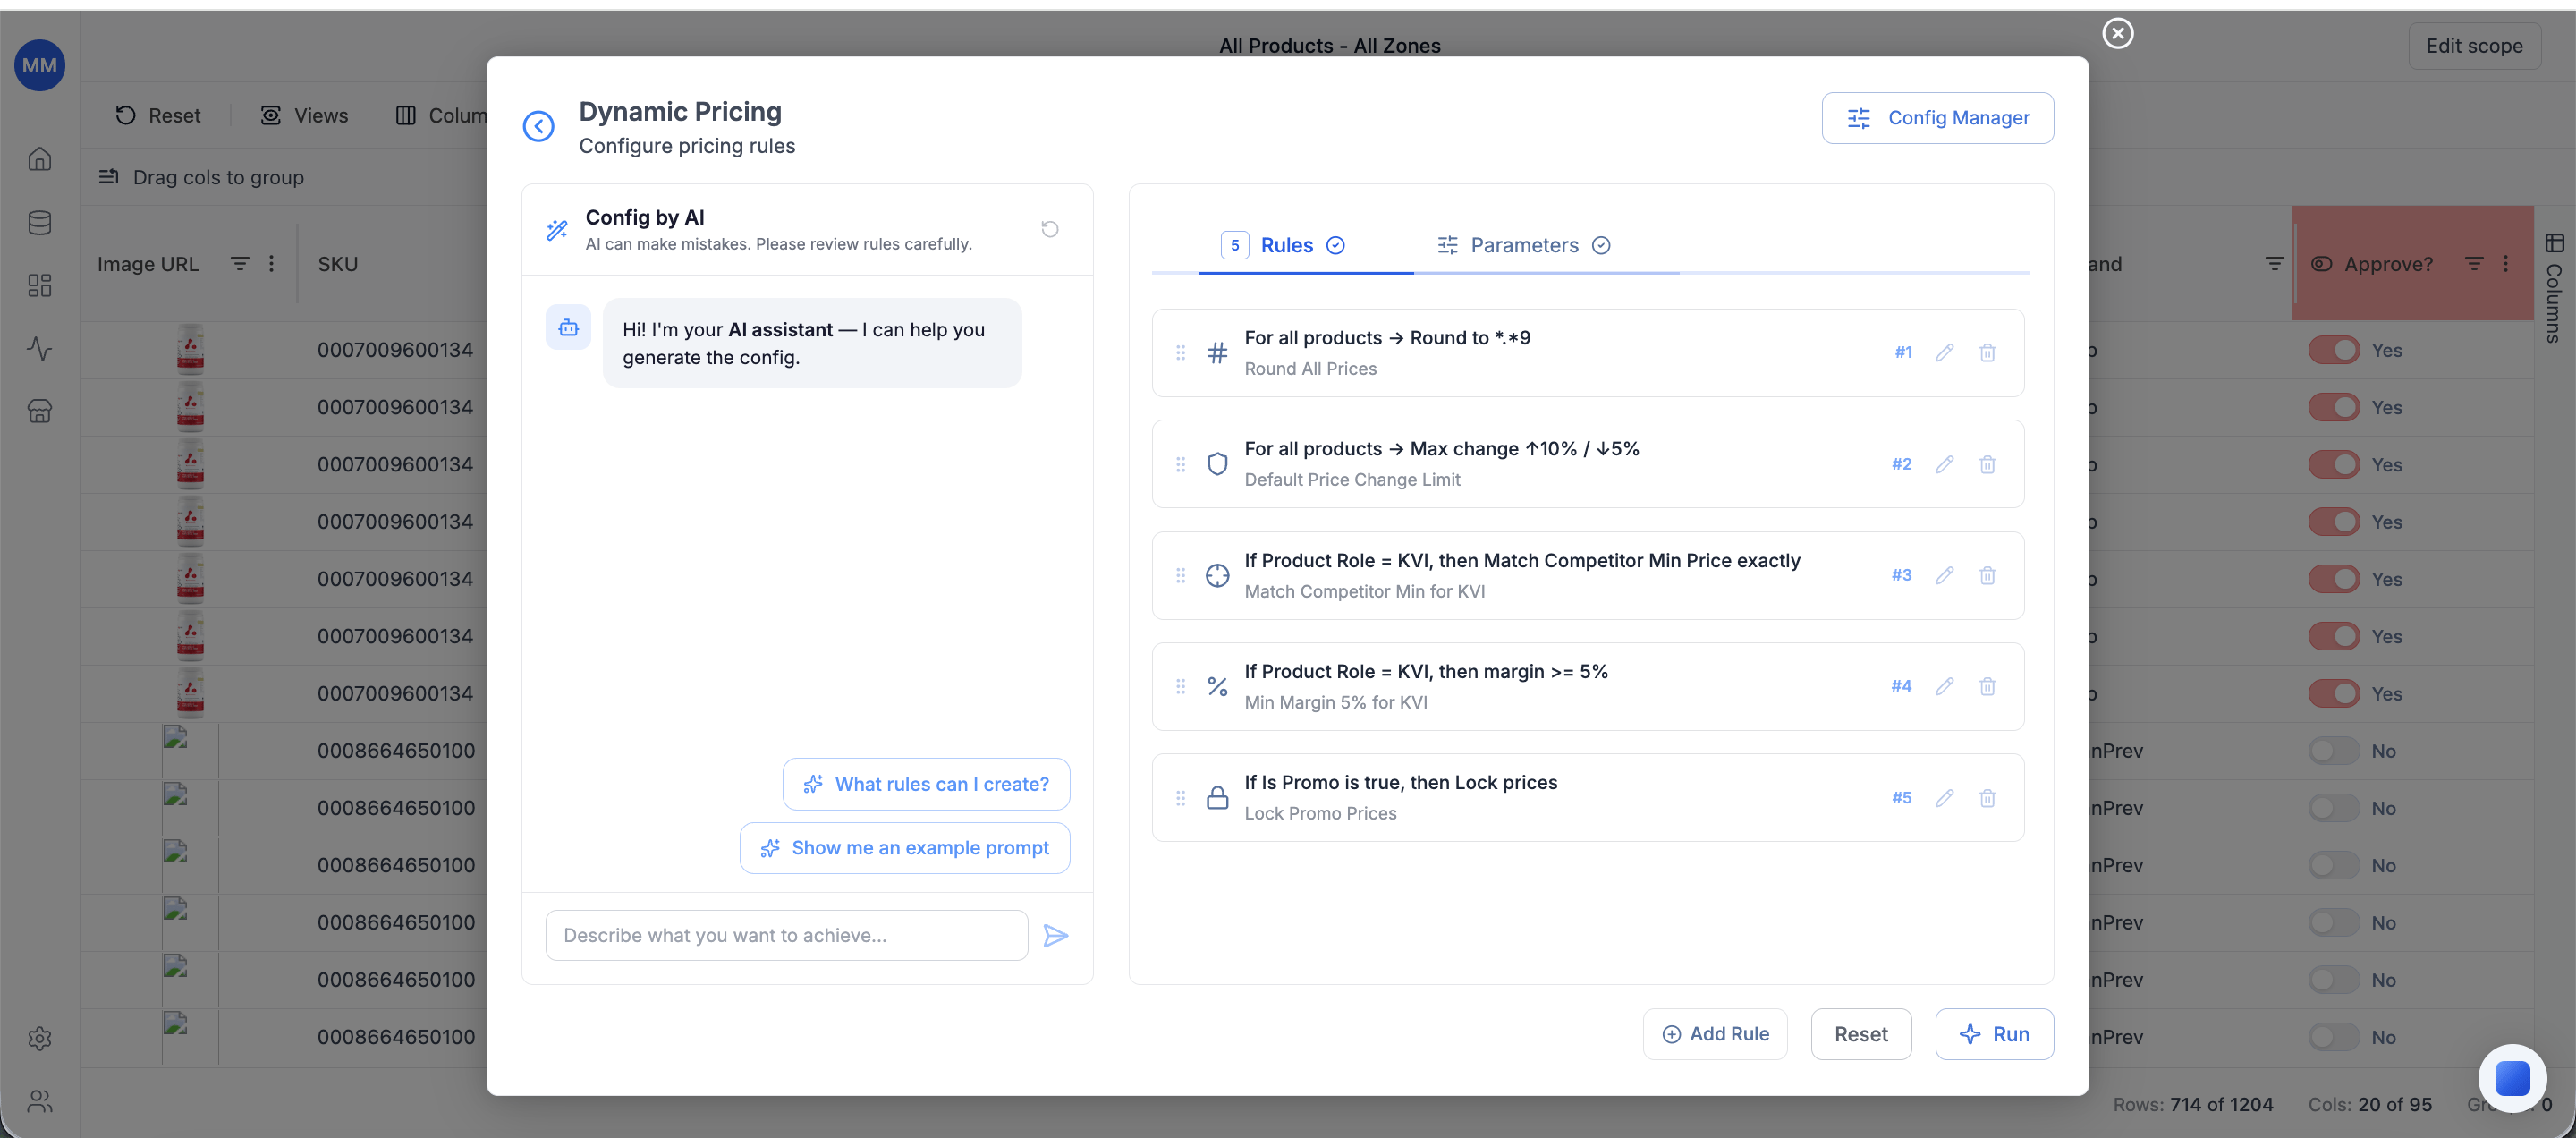This screenshot has width=2576, height=1138.
Task: Edit rule #1 Round All Prices
Action: click(1944, 352)
